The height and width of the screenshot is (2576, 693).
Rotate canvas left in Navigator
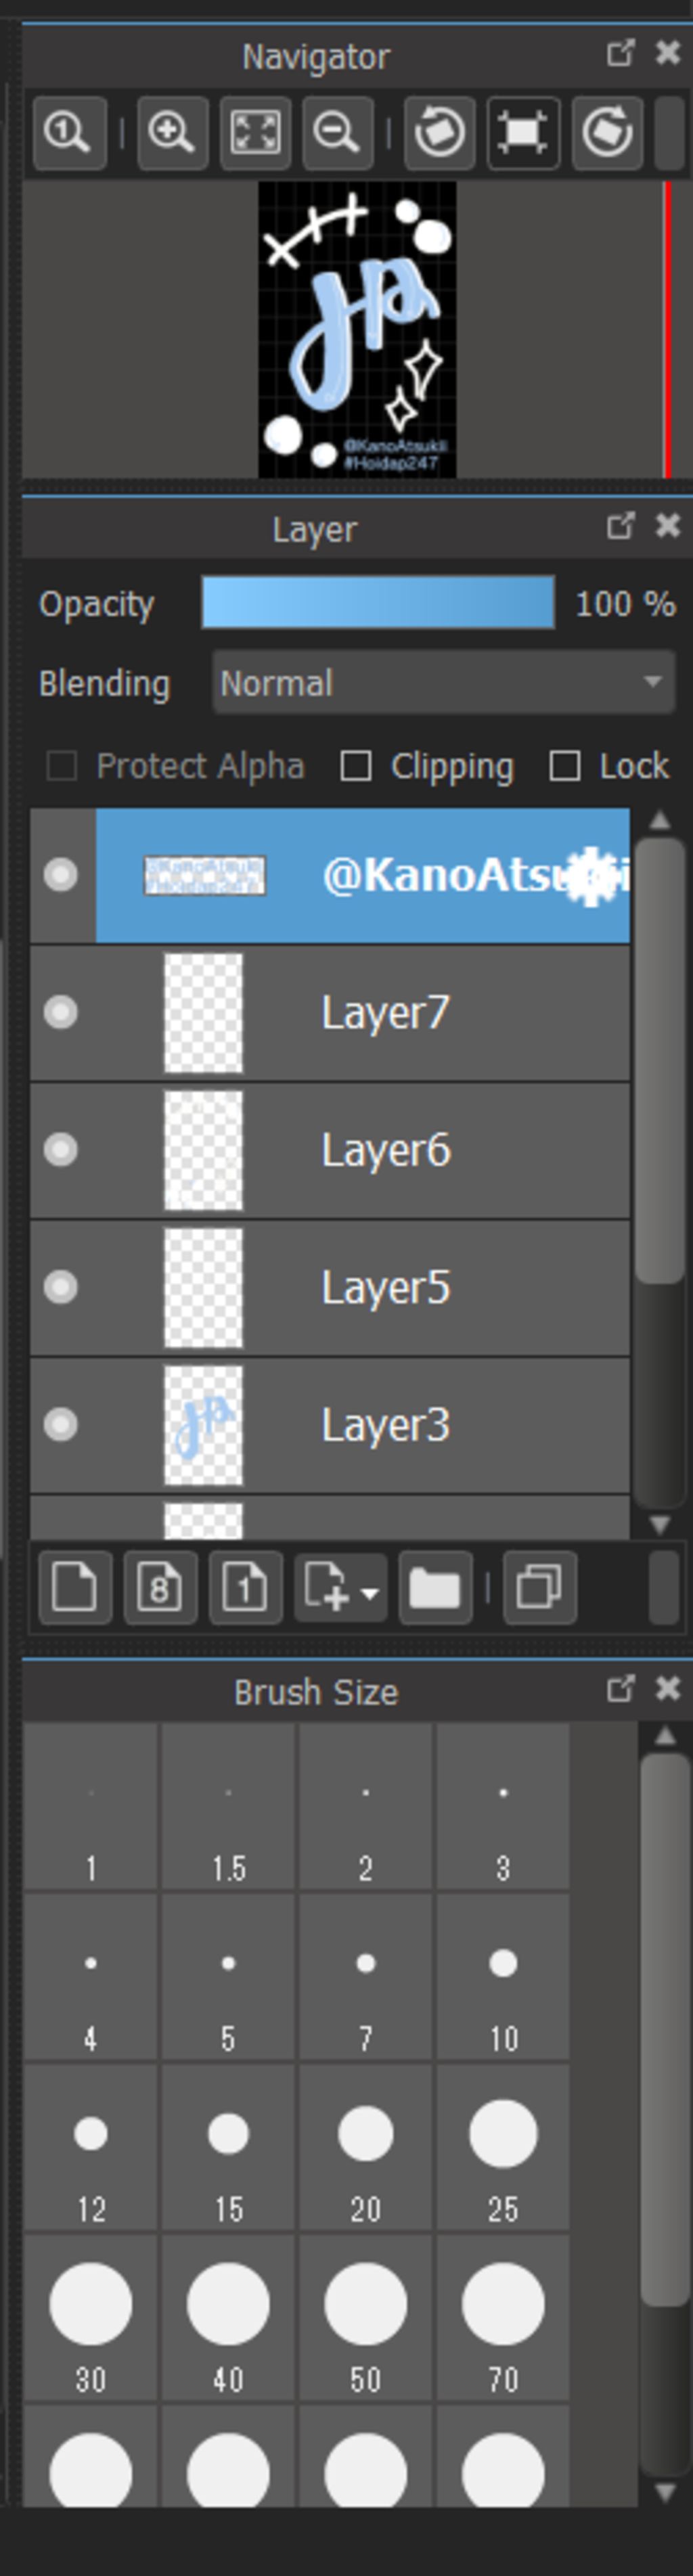(x=440, y=132)
